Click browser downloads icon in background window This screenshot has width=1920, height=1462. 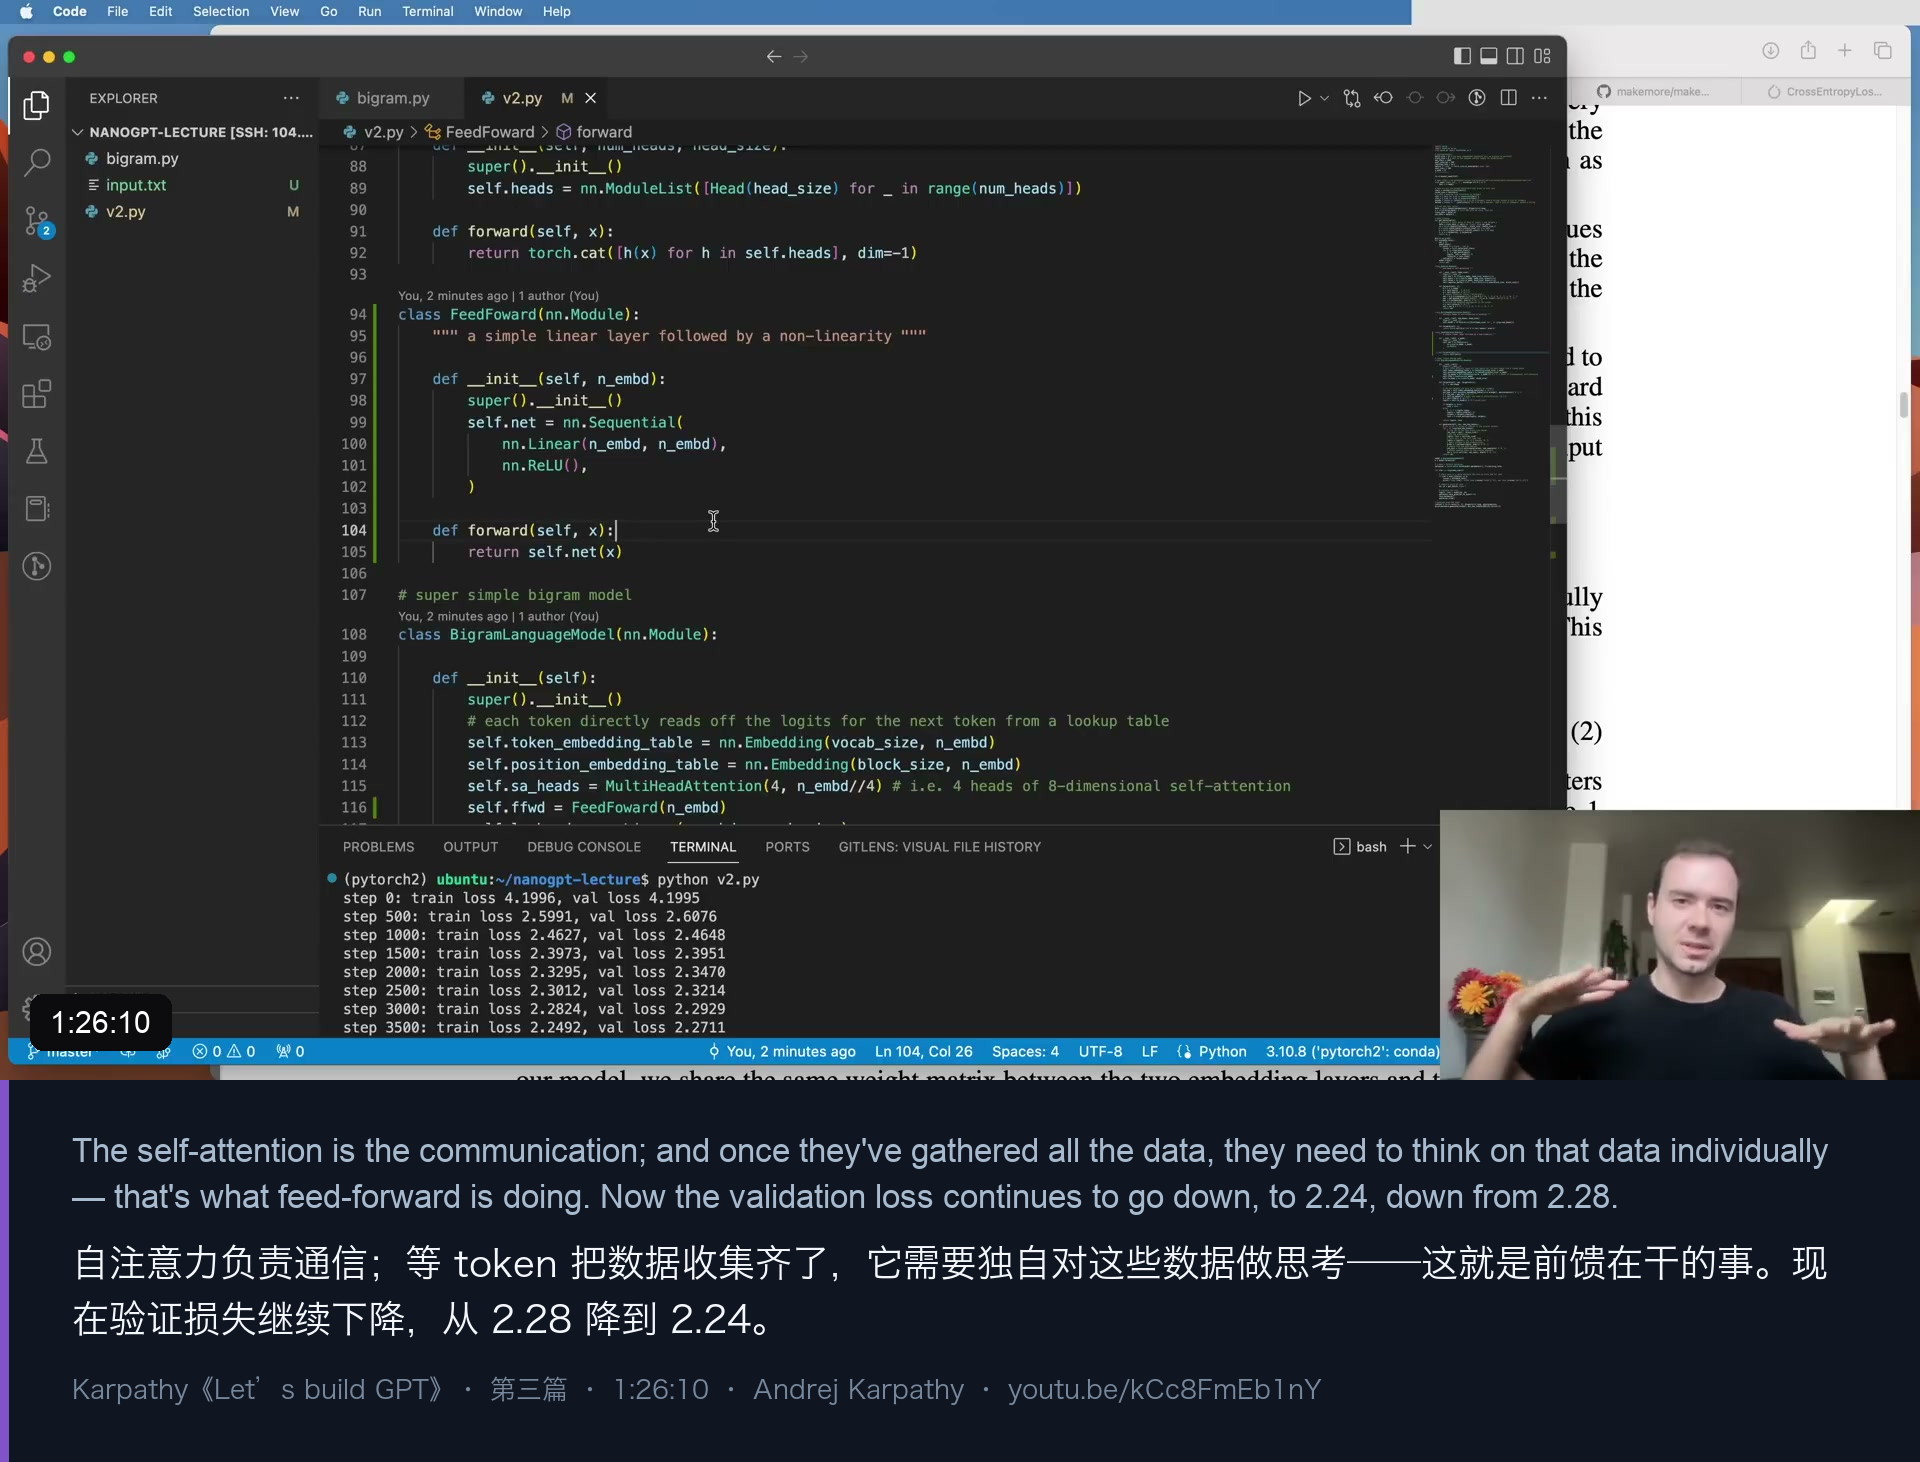pyautogui.click(x=1770, y=50)
